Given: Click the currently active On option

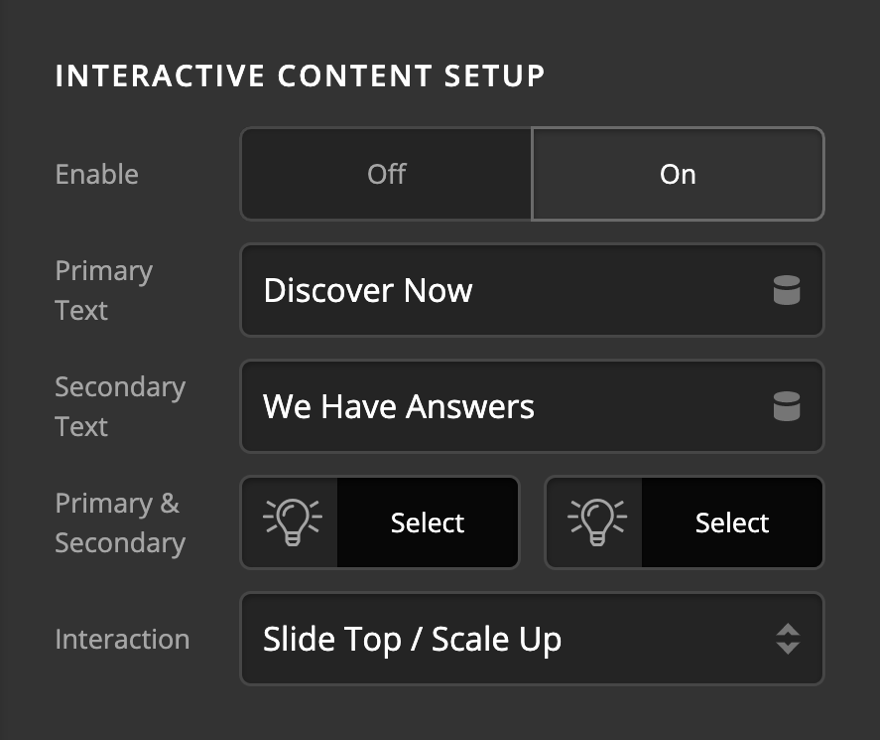Looking at the screenshot, I should click(678, 174).
